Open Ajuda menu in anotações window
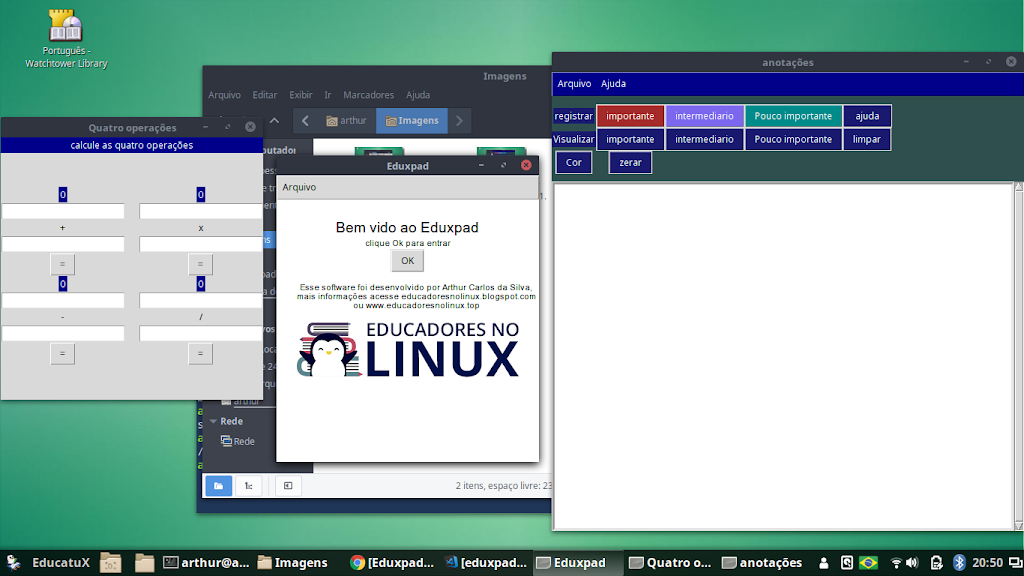 tap(613, 84)
